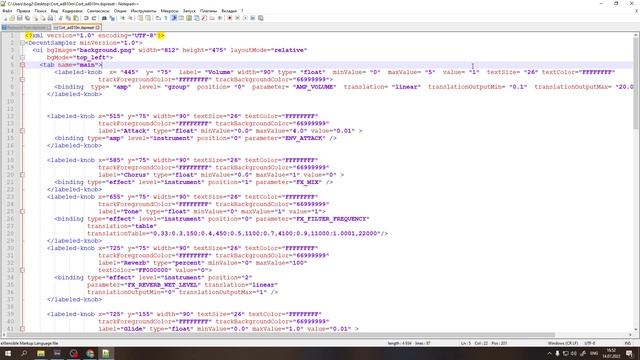Undo the last edit via toolbar
This screenshot has width=640, height=360.
click(86, 18)
